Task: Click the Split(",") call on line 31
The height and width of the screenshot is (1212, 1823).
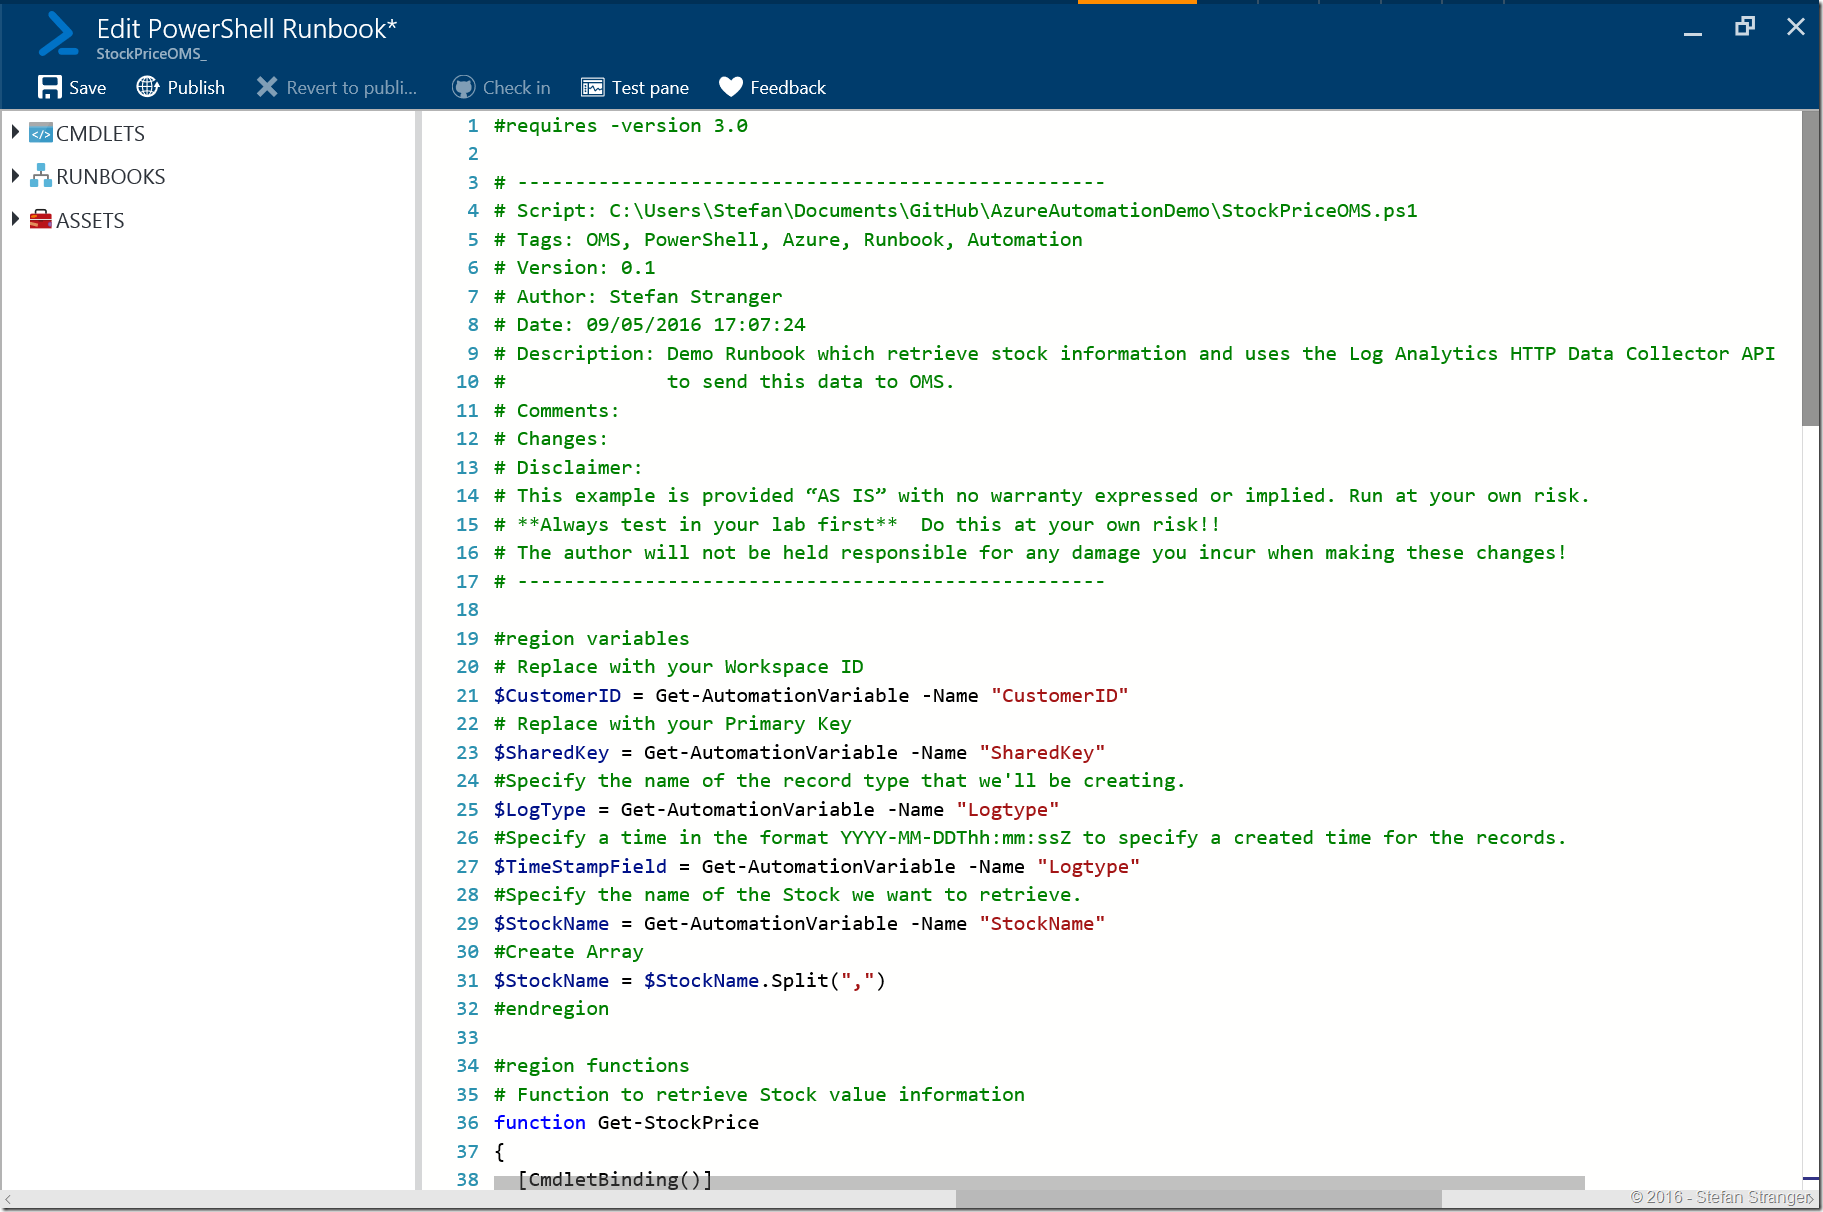Action: coord(828,981)
